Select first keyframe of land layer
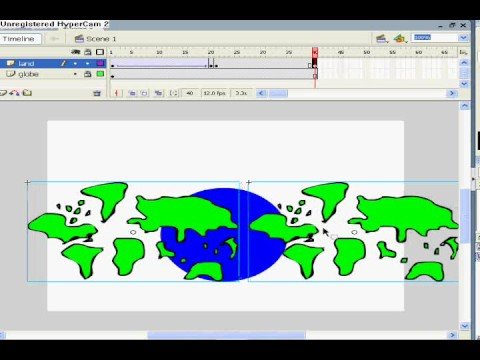This screenshot has height=360, width=480. click(112, 65)
